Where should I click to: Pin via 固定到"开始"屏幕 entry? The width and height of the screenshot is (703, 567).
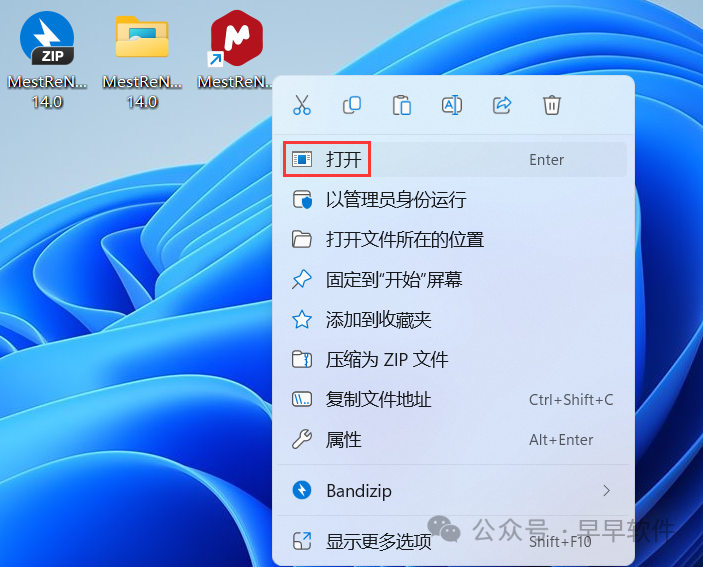pos(393,280)
